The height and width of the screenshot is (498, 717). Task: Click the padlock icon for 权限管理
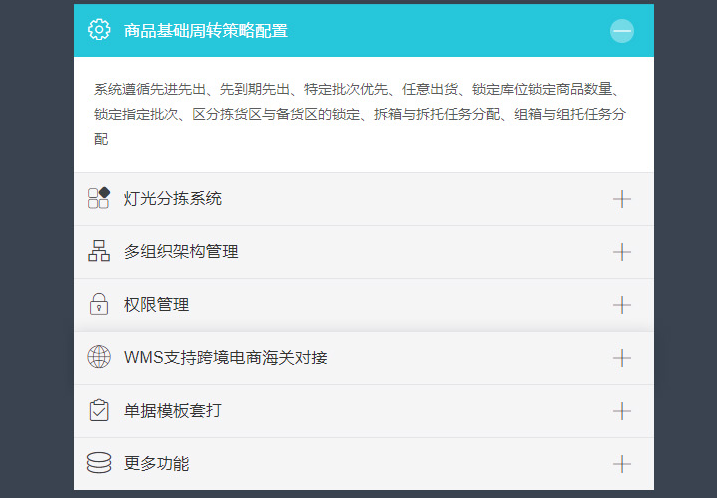tap(99, 304)
